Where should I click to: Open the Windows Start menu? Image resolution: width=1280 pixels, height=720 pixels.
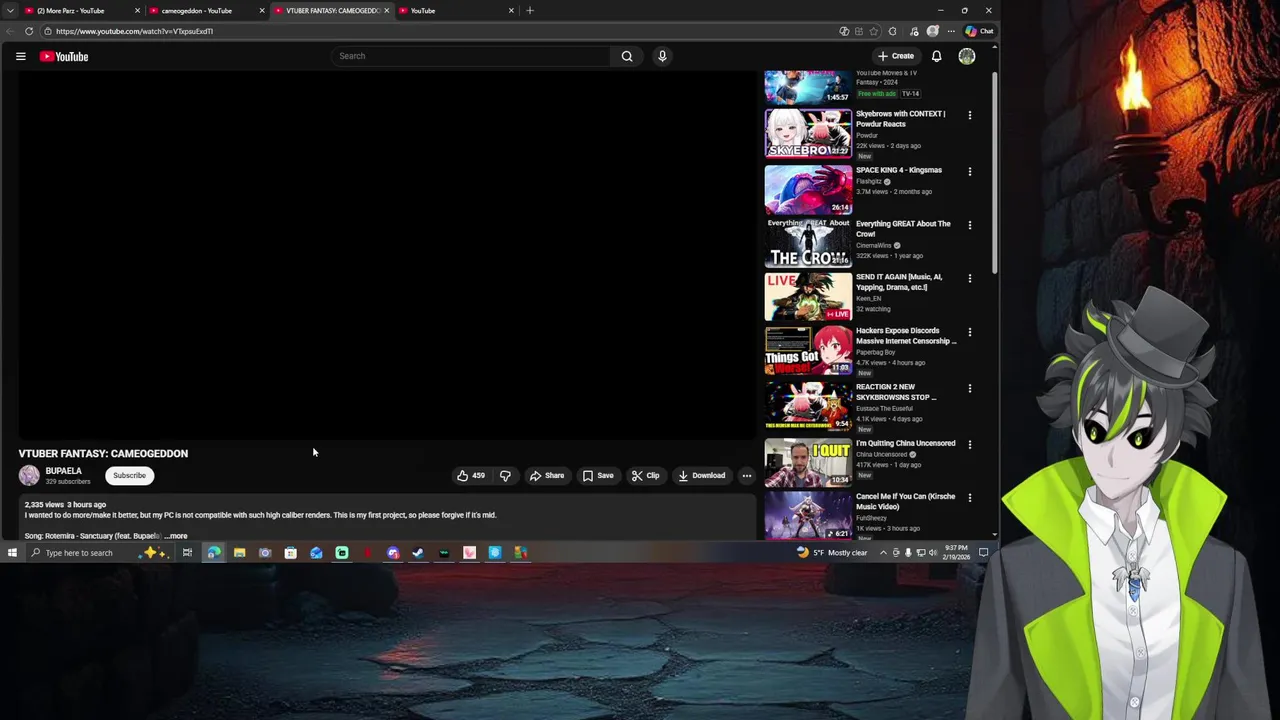click(x=12, y=553)
